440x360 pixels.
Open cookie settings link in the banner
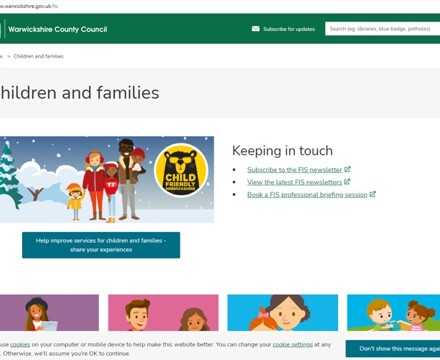pyautogui.click(x=293, y=345)
